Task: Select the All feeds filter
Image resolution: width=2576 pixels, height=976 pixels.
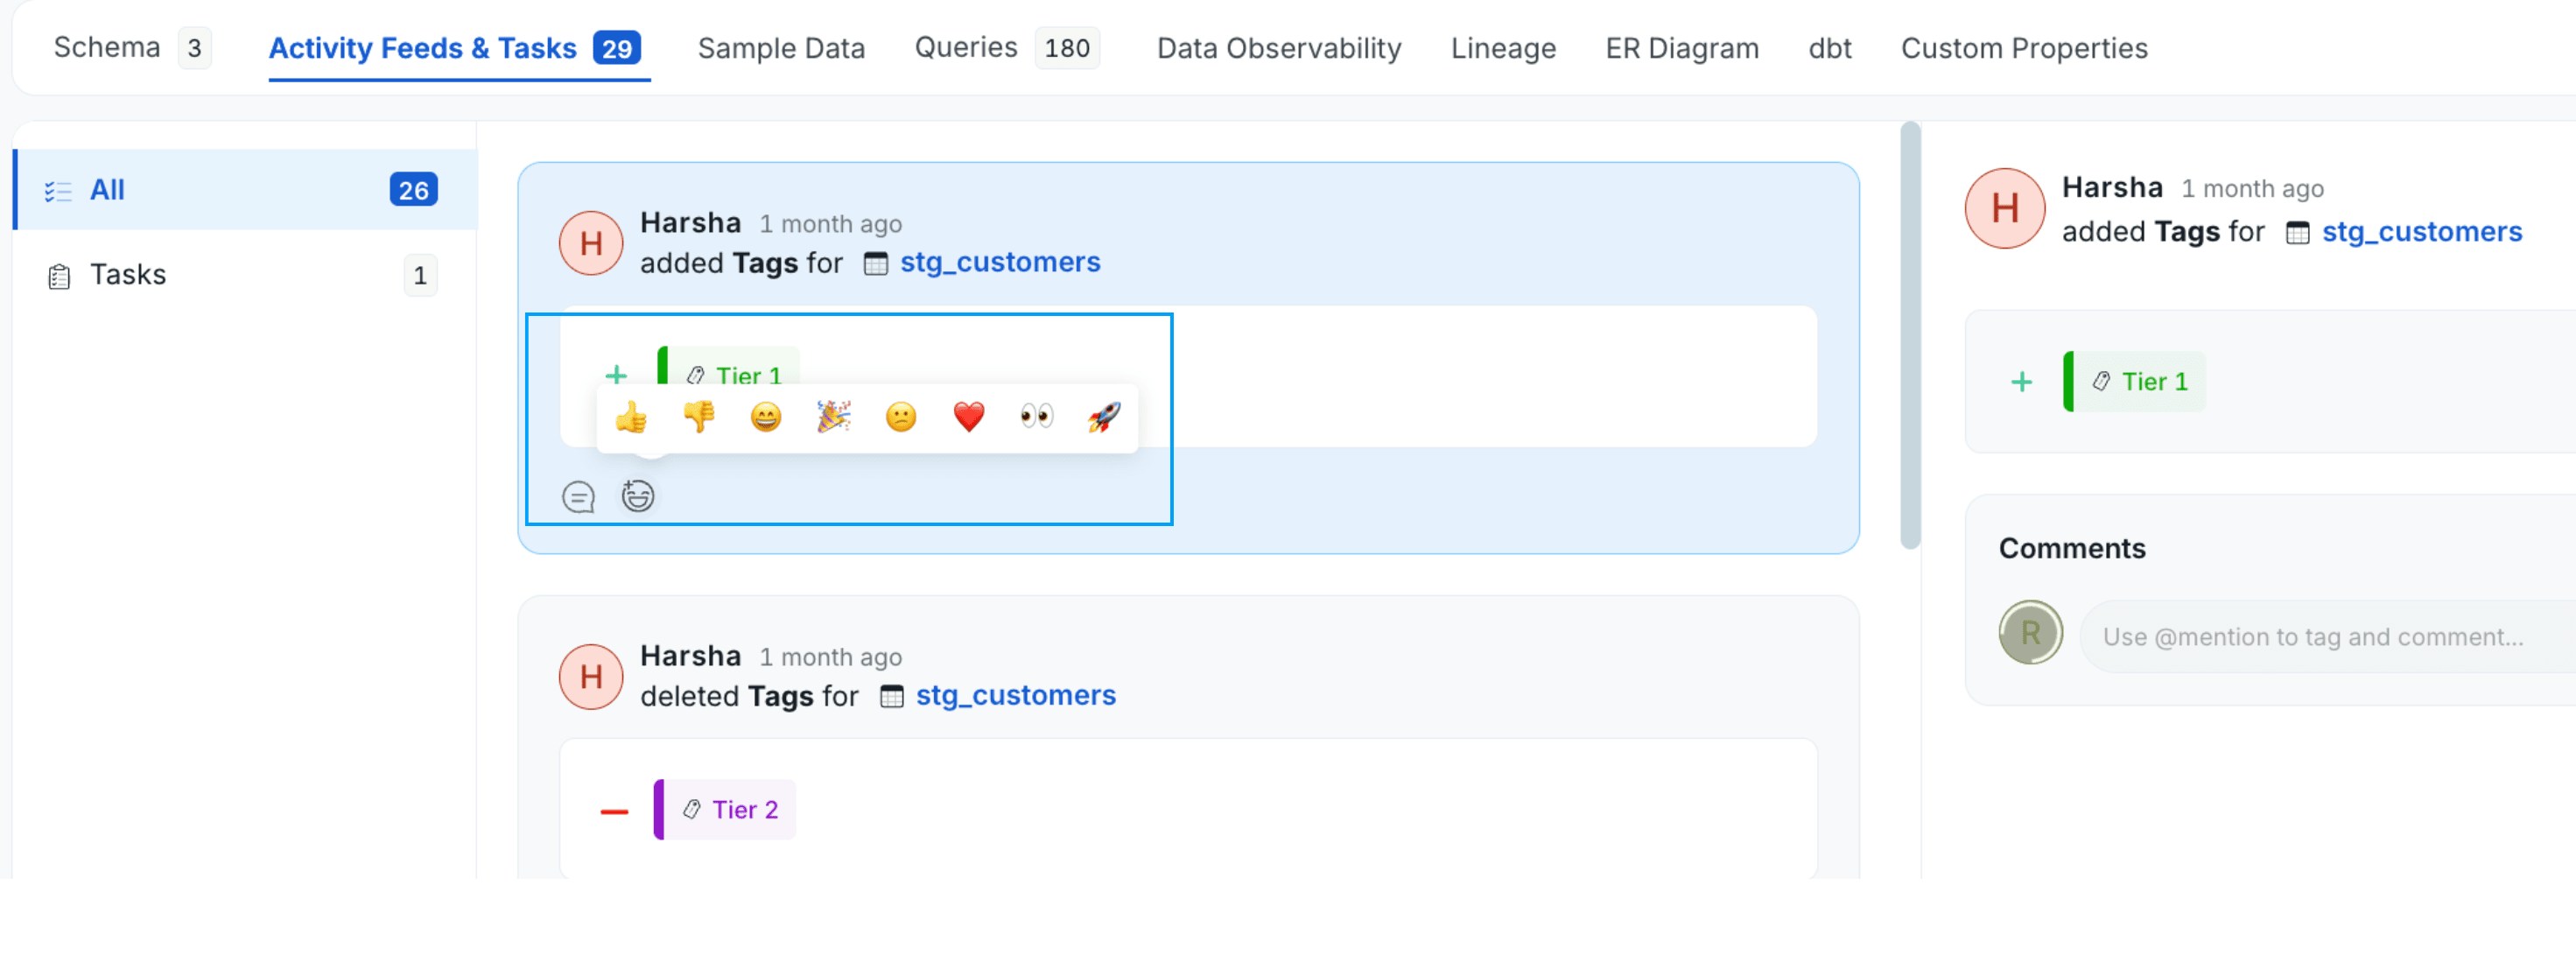Action: pos(107,190)
